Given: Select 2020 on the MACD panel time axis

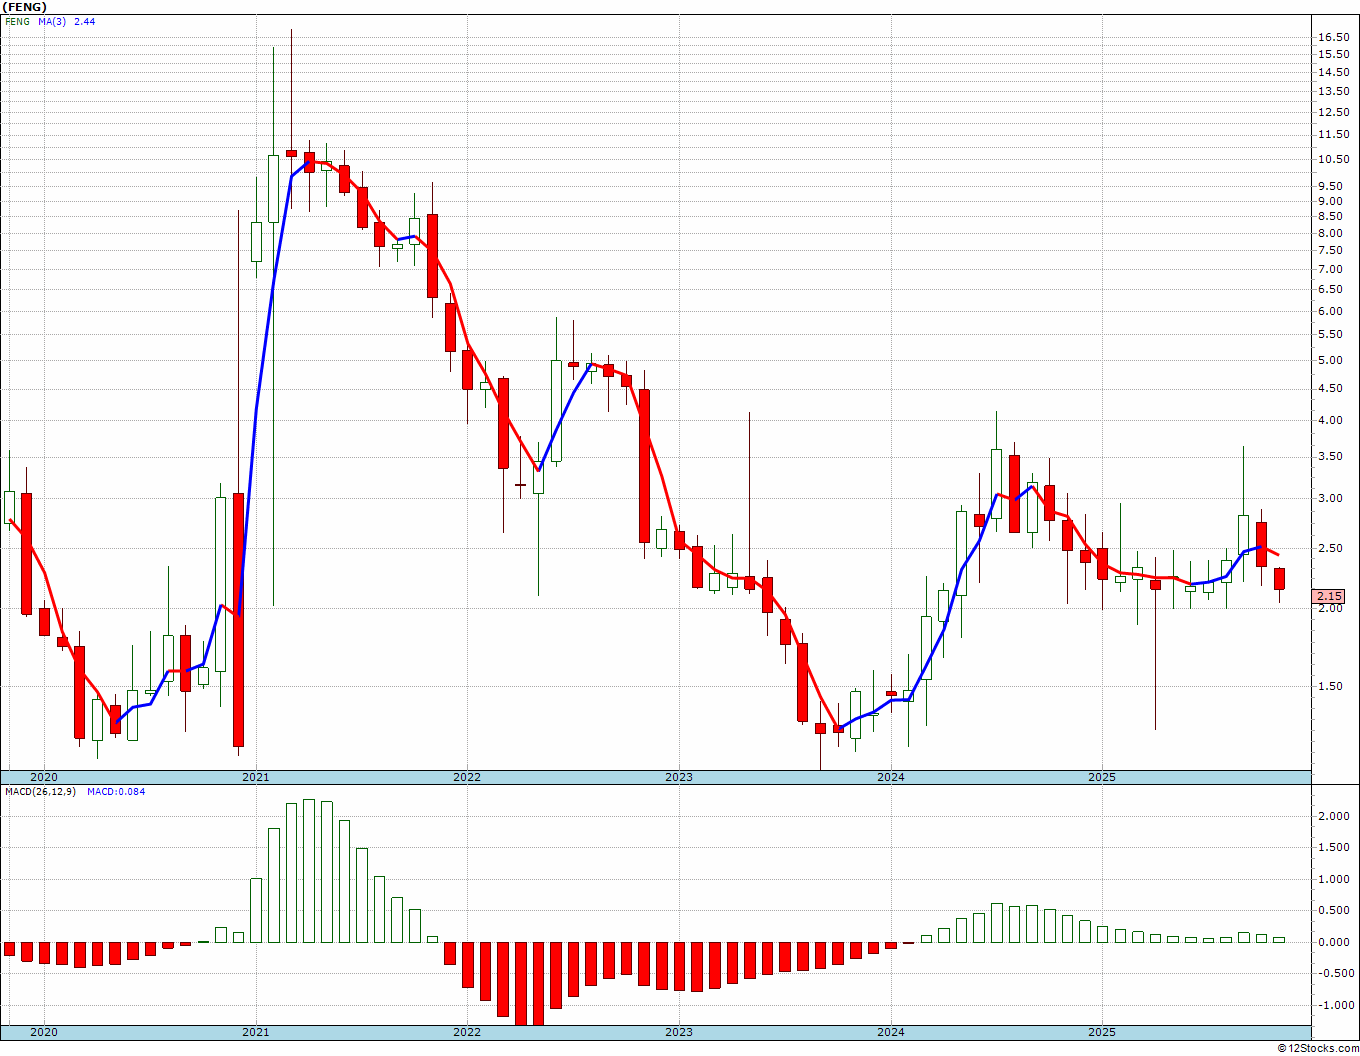Looking at the screenshot, I should [x=43, y=1032].
